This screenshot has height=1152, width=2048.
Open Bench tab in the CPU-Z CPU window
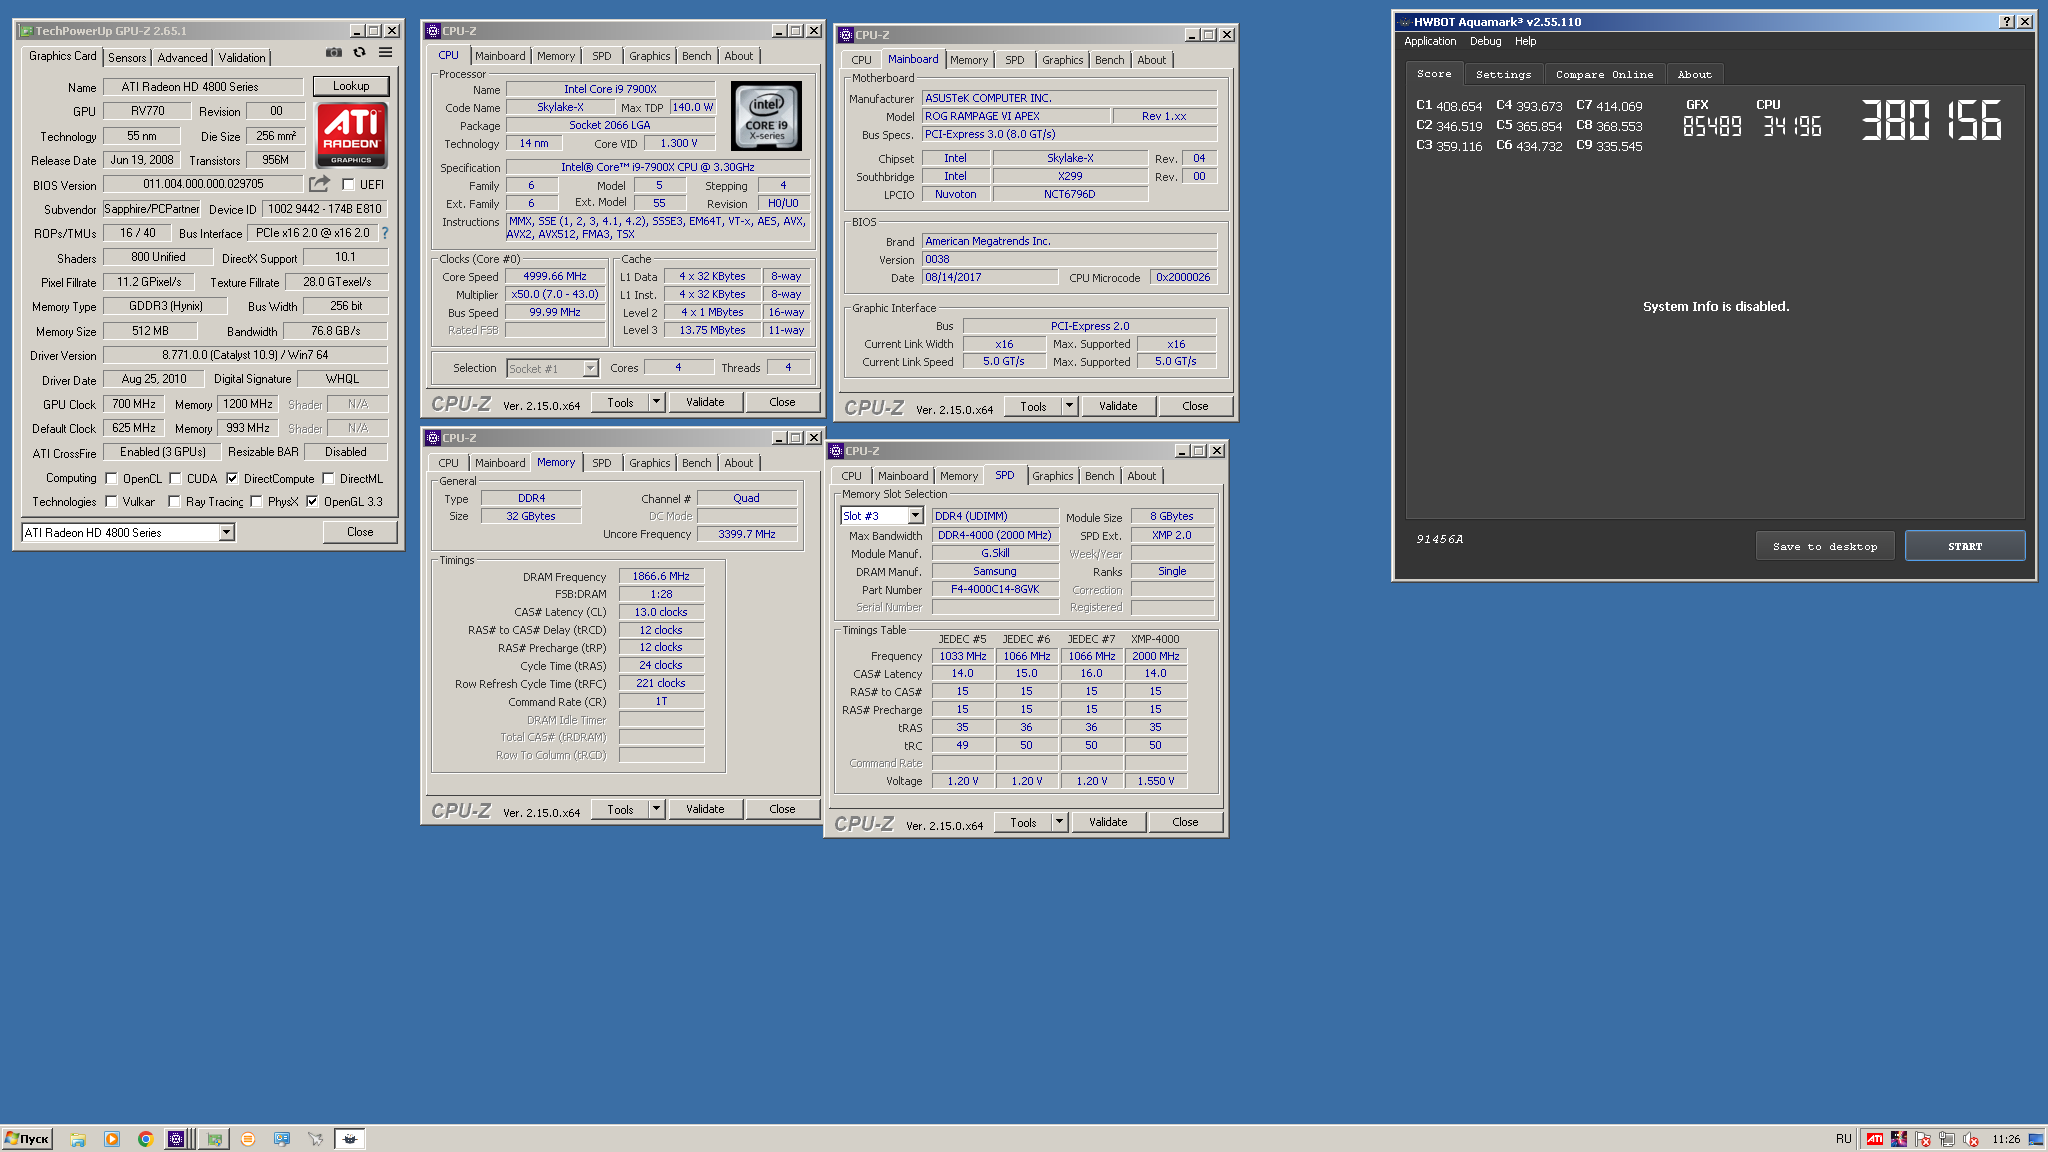tap(696, 56)
